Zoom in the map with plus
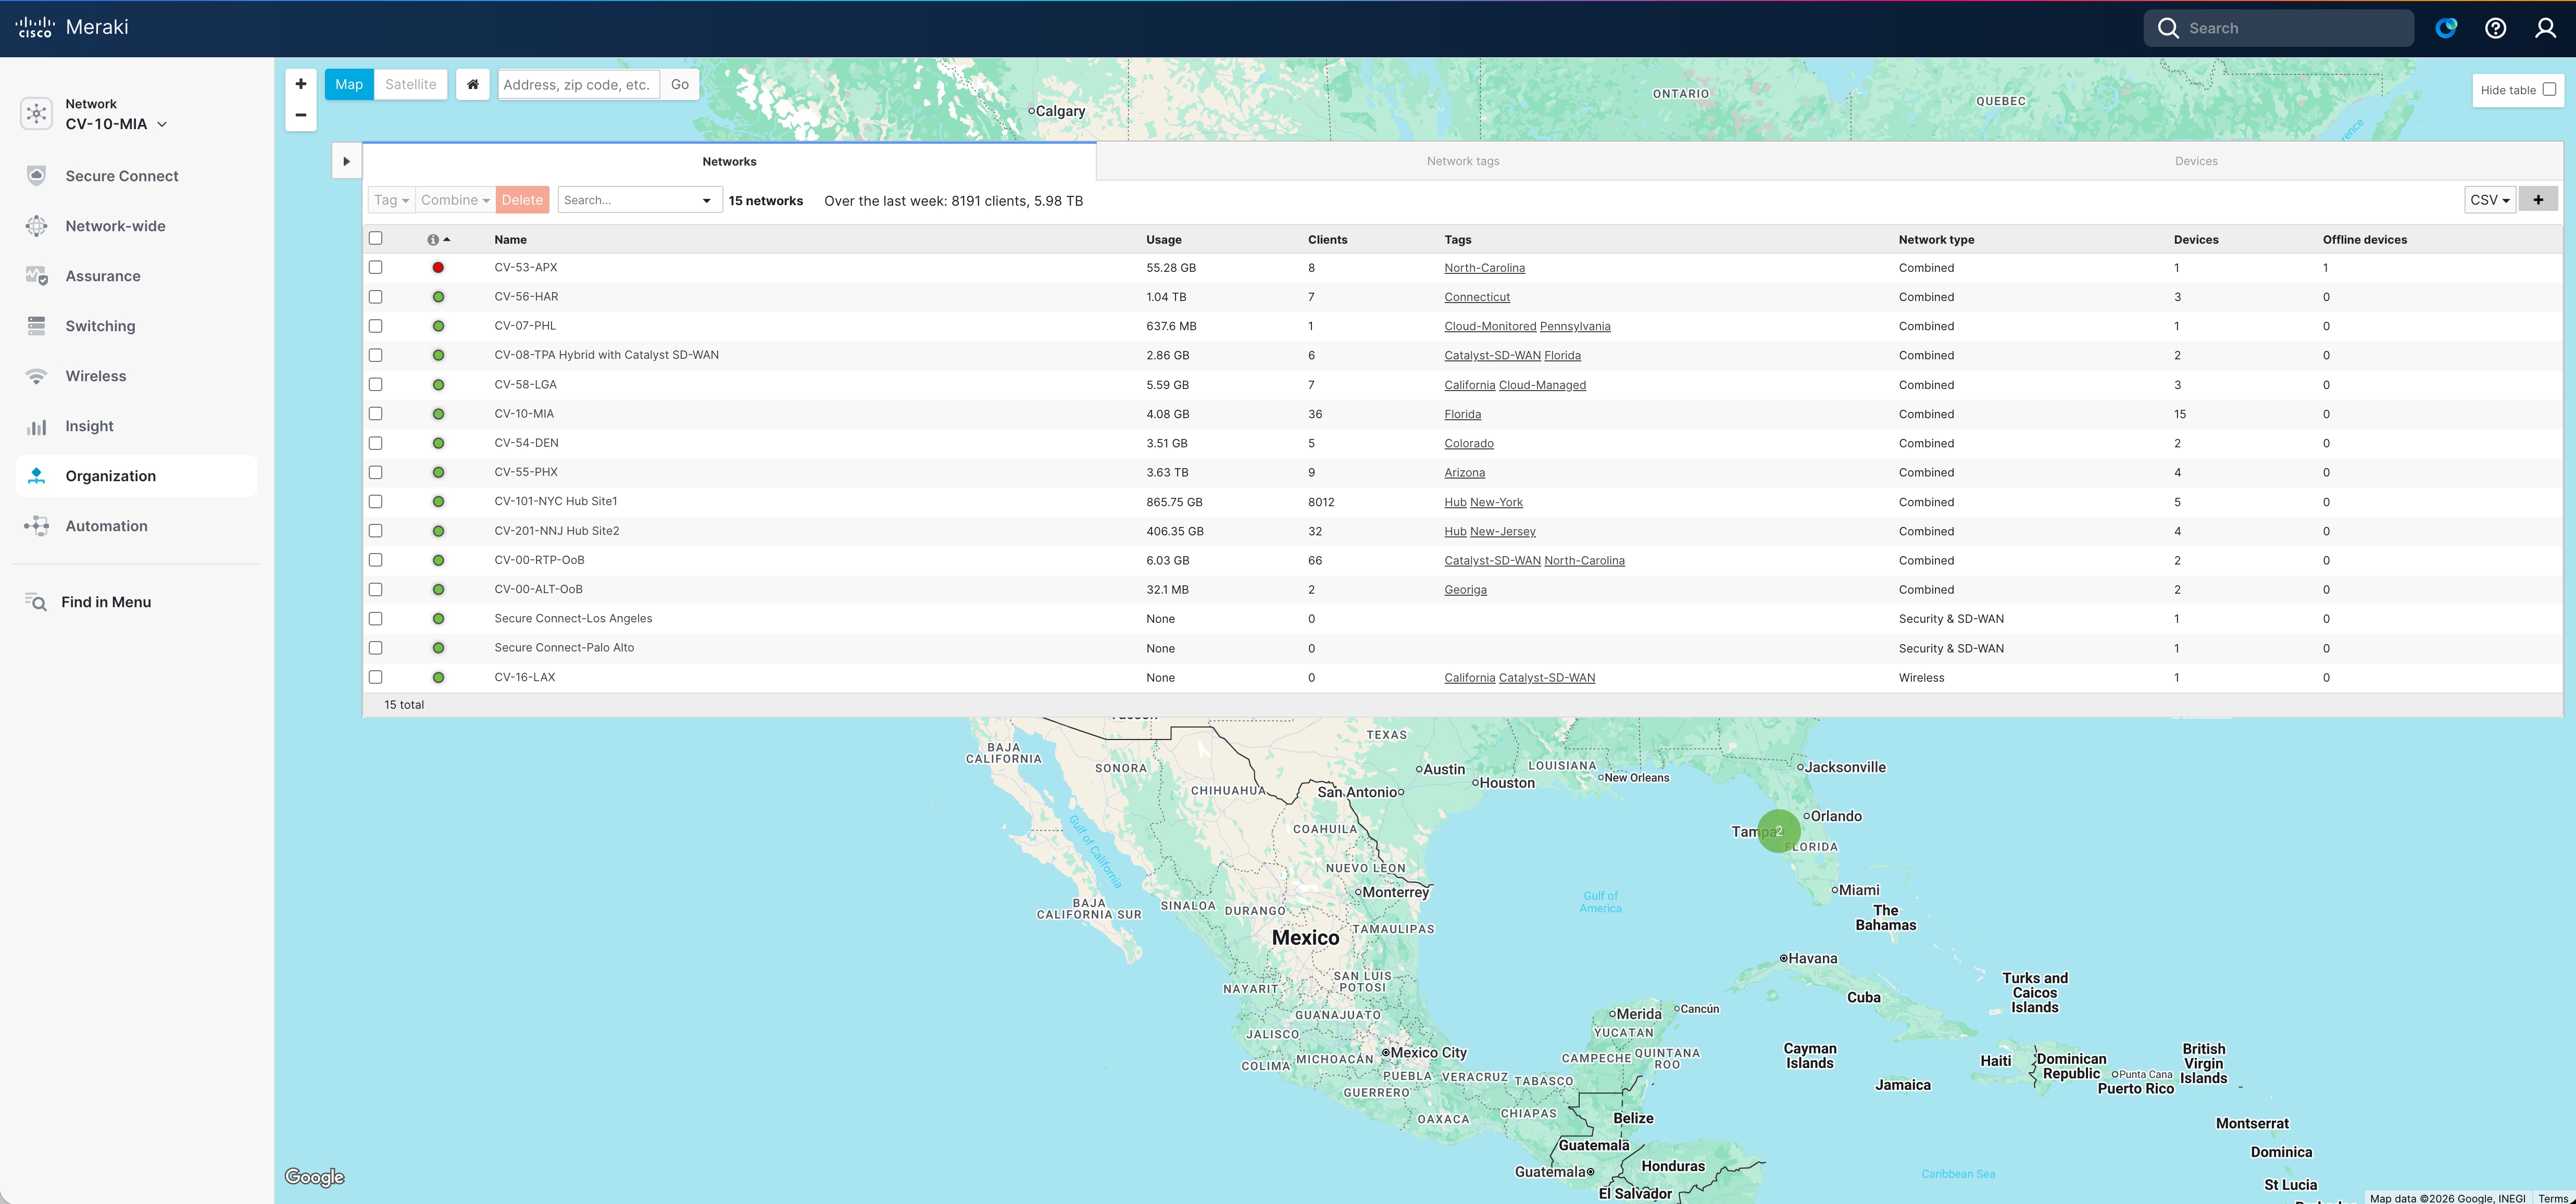Screen dimensions: 2576x1204 tap(301, 84)
